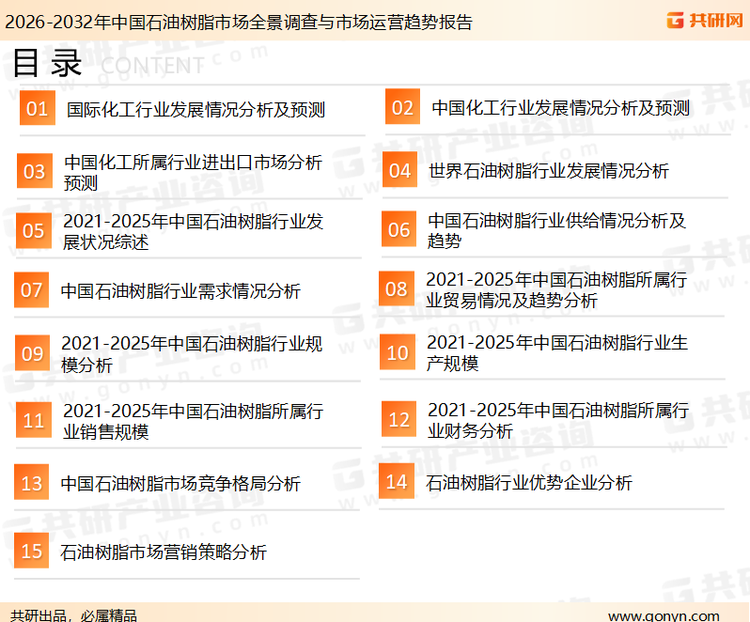Select chapter 石油树脂行业优势企业分析
750x622 pixels.
[x=529, y=482]
